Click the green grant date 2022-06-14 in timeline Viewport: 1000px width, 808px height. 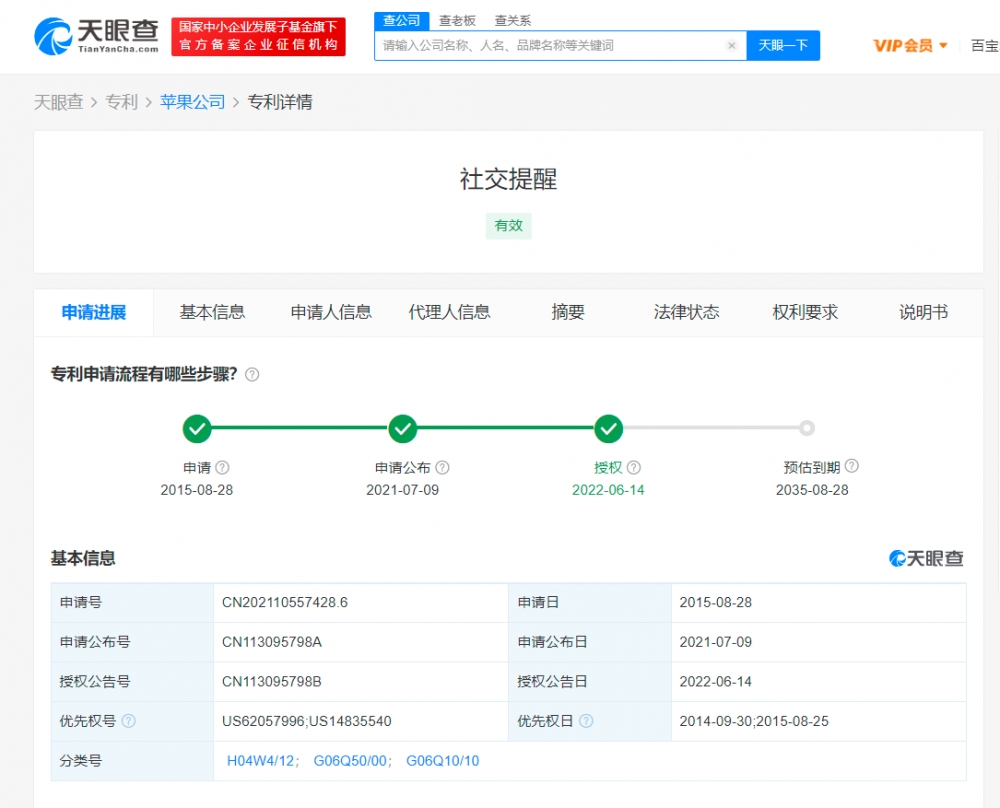tap(608, 490)
